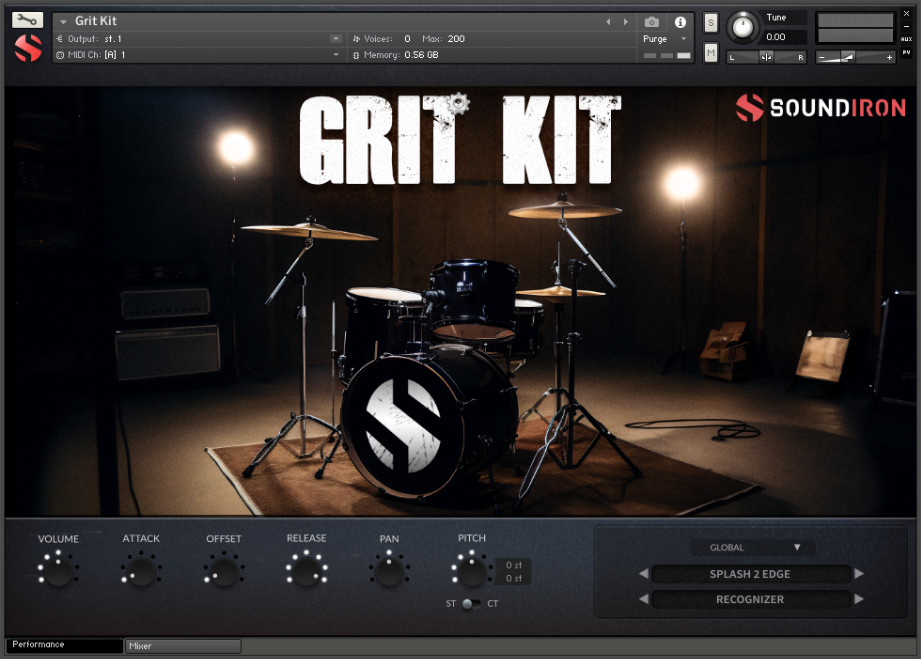Screen dimensions: 921x659
Task: Click the lower pitch readout 0 st
Action: click(x=513, y=579)
